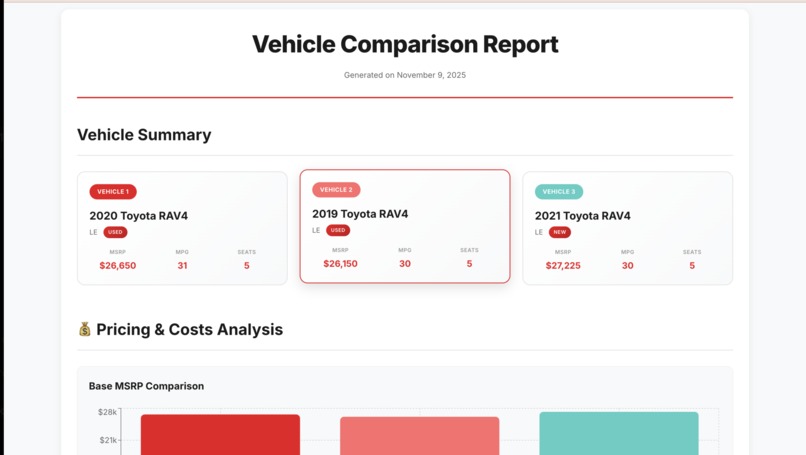
Task: Click the USED tag on 2020 RAV4
Action: point(115,232)
